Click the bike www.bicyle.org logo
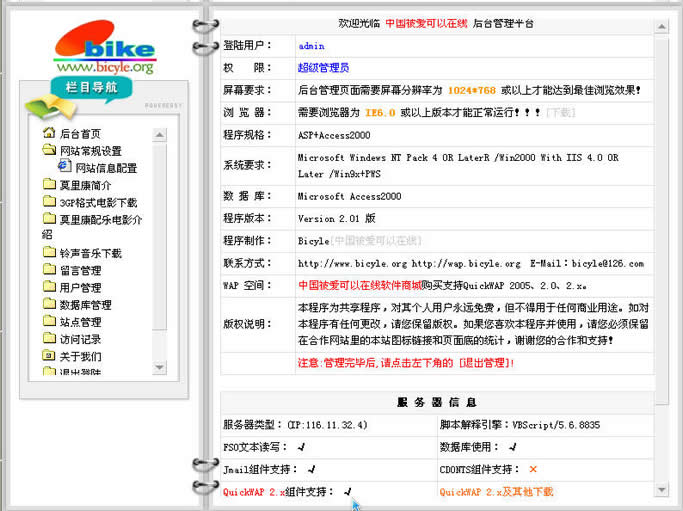 (105, 47)
